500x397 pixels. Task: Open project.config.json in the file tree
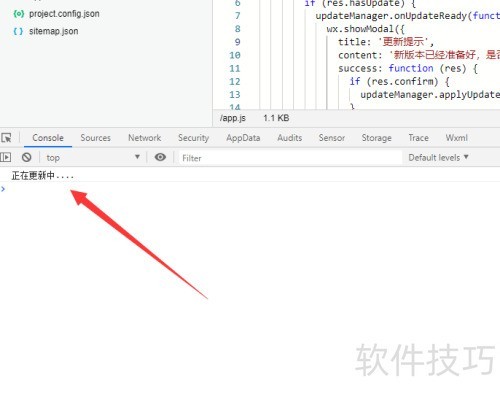click(x=64, y=14)
